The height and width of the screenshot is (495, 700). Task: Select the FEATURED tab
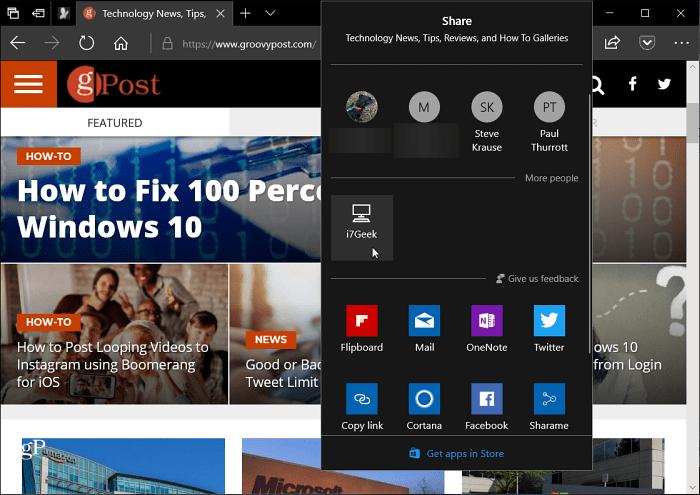[115, 123]
